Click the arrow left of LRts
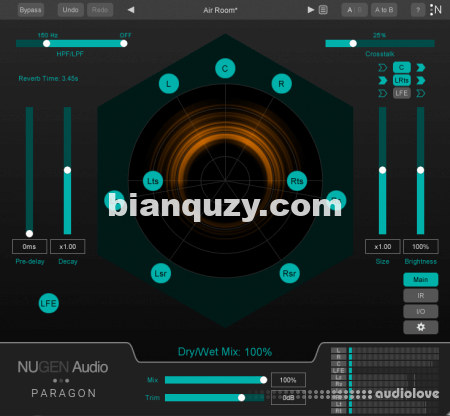This screenshot has width=450, height=416. coord(383,80)
